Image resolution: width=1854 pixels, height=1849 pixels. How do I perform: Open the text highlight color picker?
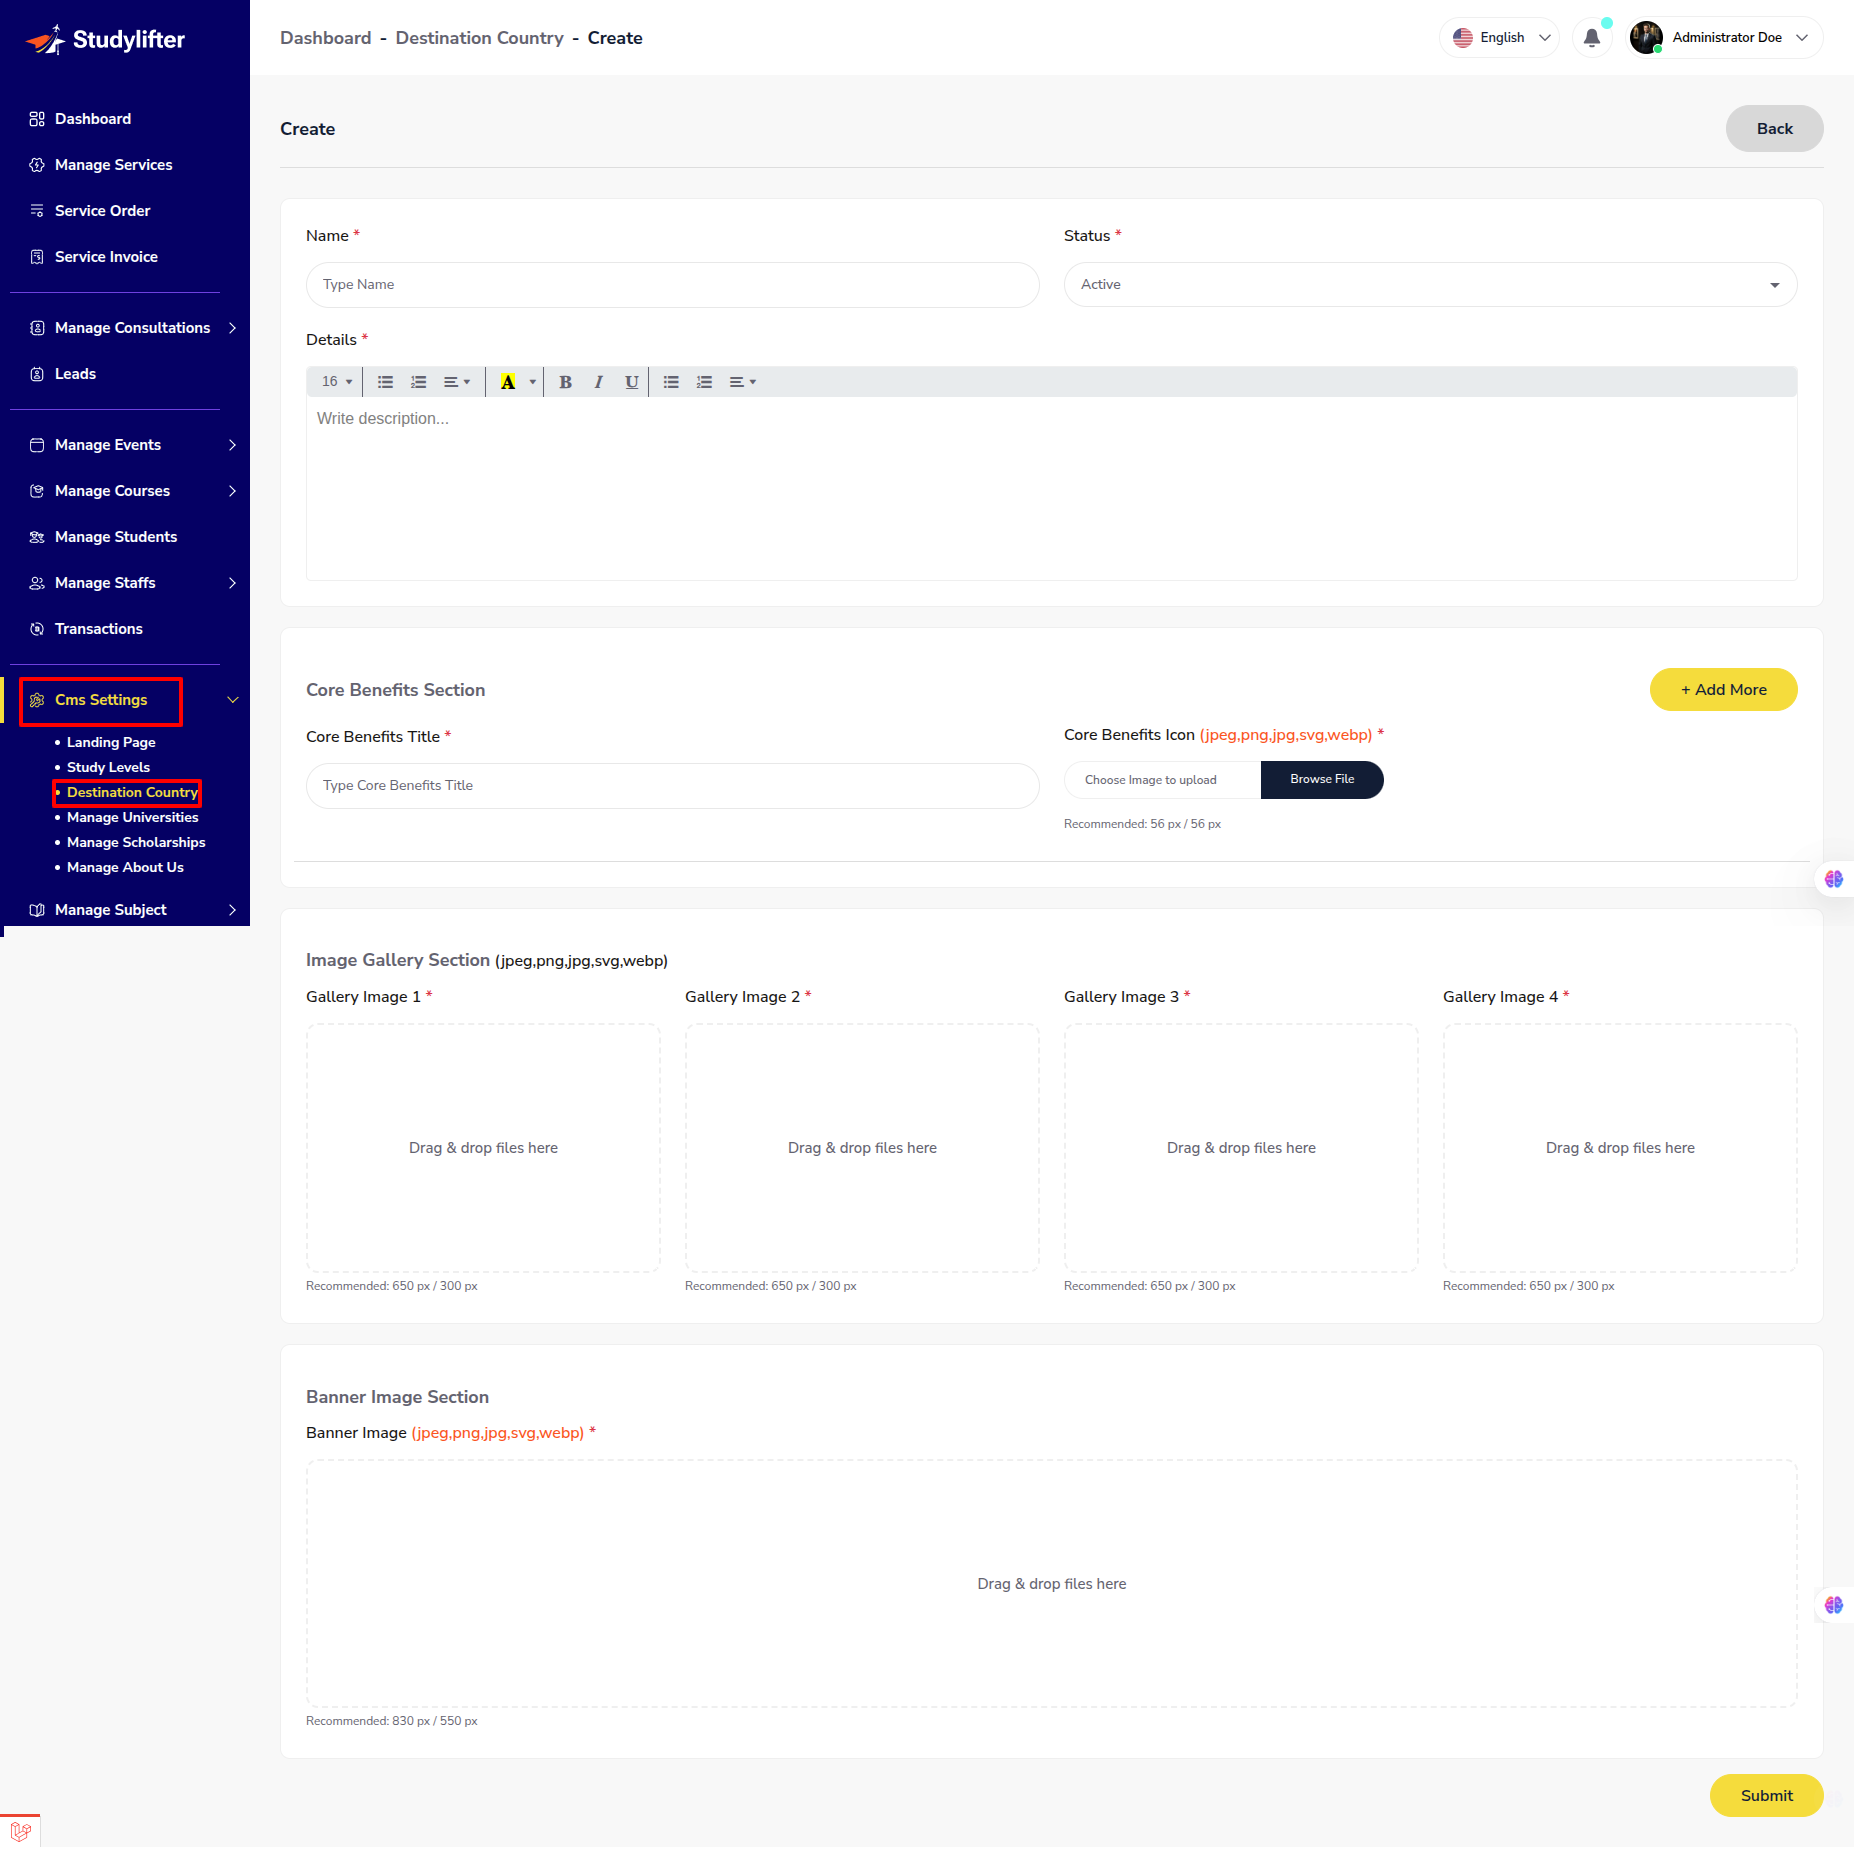pyautogui.click(x=532, y=382)
